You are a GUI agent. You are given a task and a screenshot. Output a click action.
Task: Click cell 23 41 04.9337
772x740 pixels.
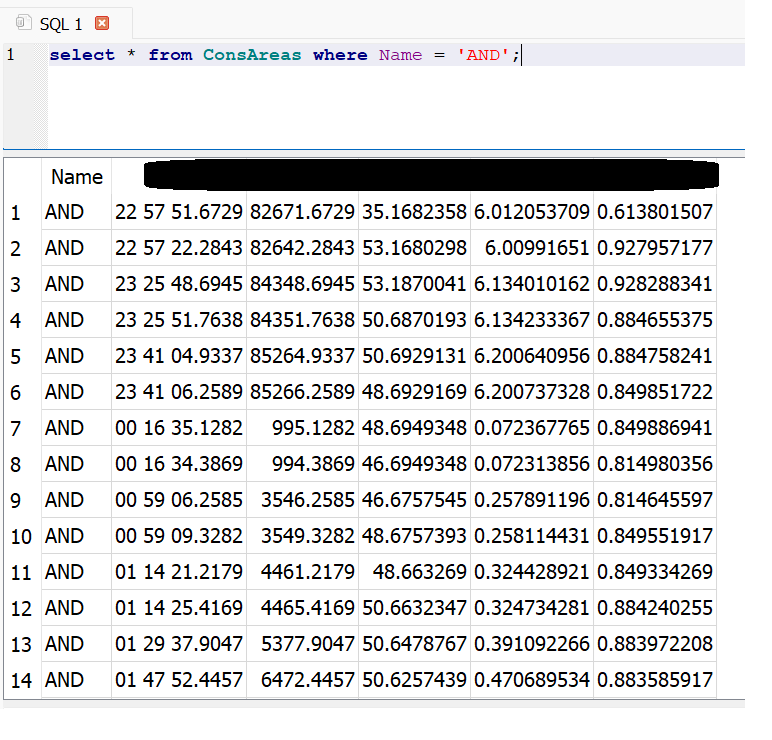tap(179, 356)
